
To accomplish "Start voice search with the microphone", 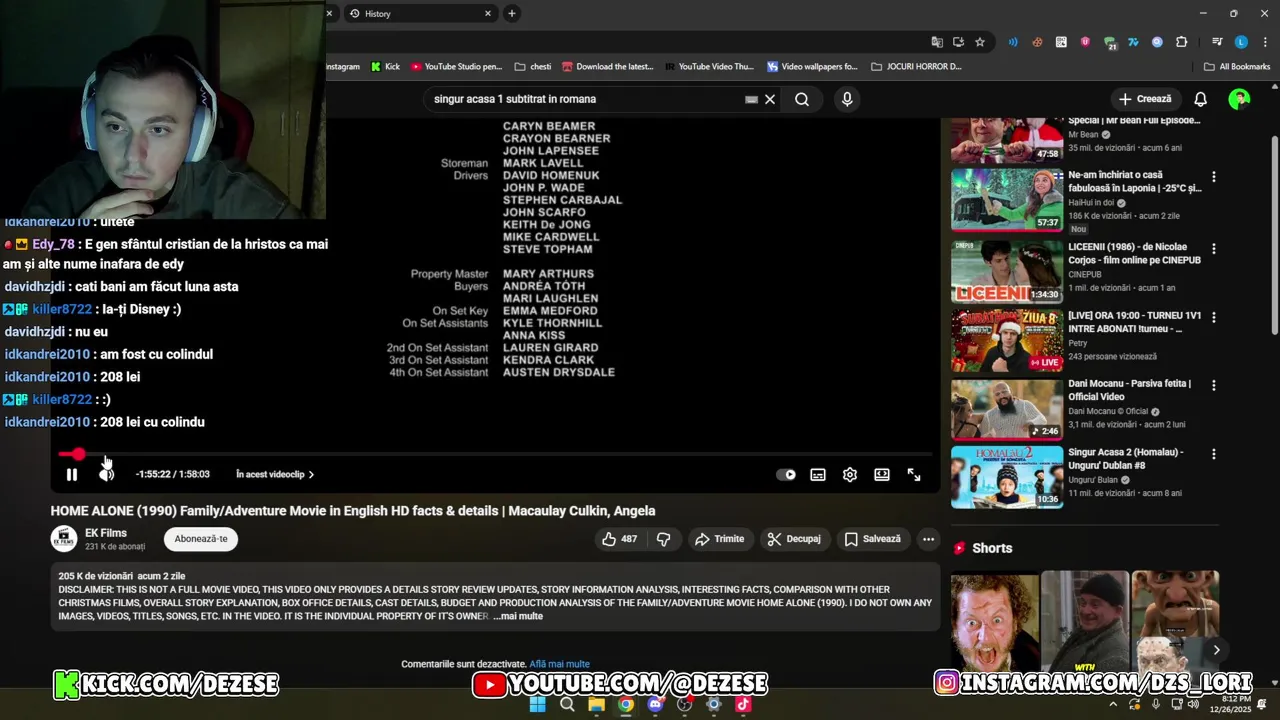I will pos(847,99).
